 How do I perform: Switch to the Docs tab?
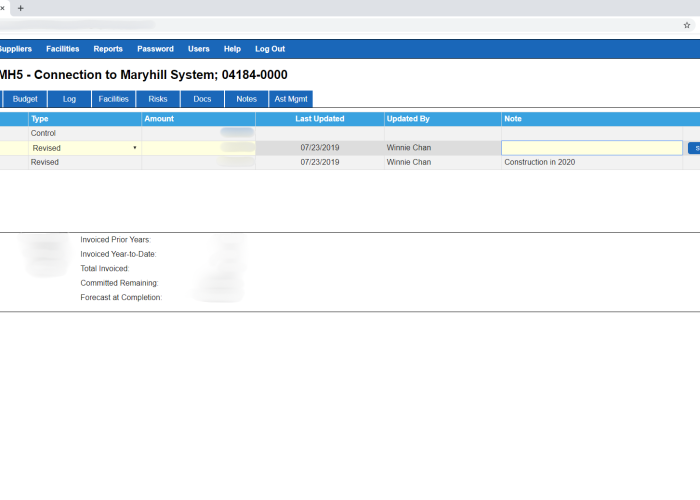(x=202, y=99)
